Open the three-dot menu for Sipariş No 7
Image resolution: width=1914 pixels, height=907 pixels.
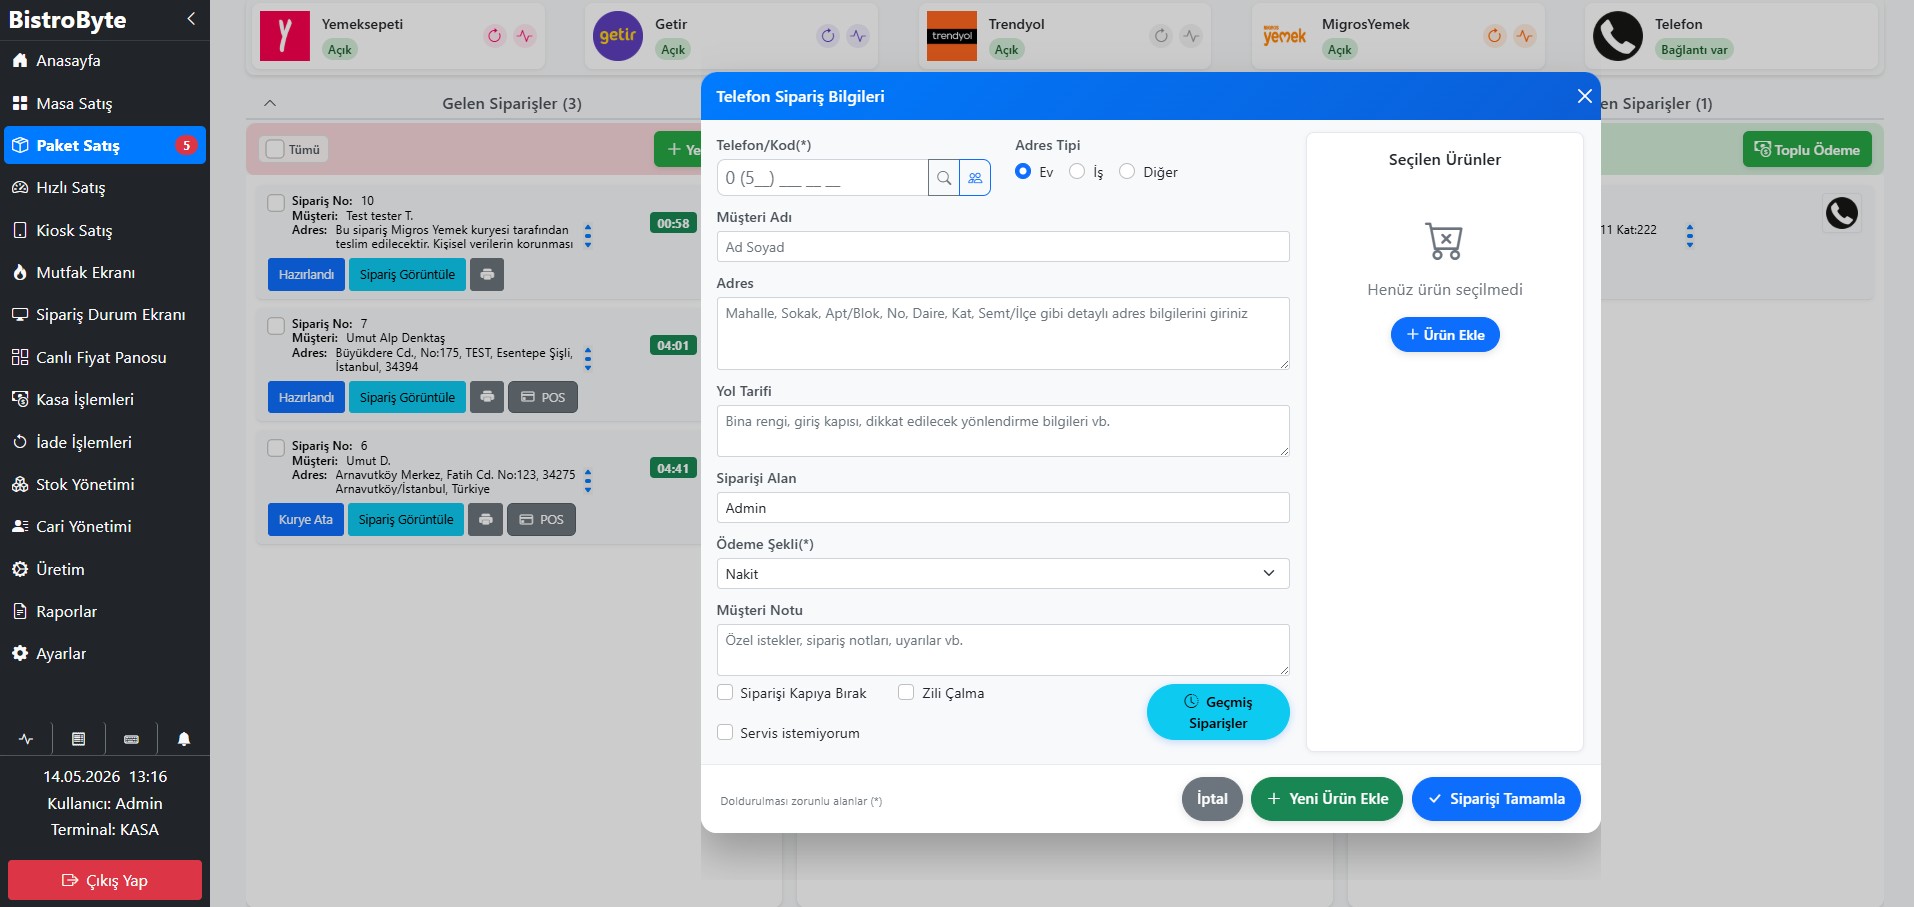coord(588,359)
